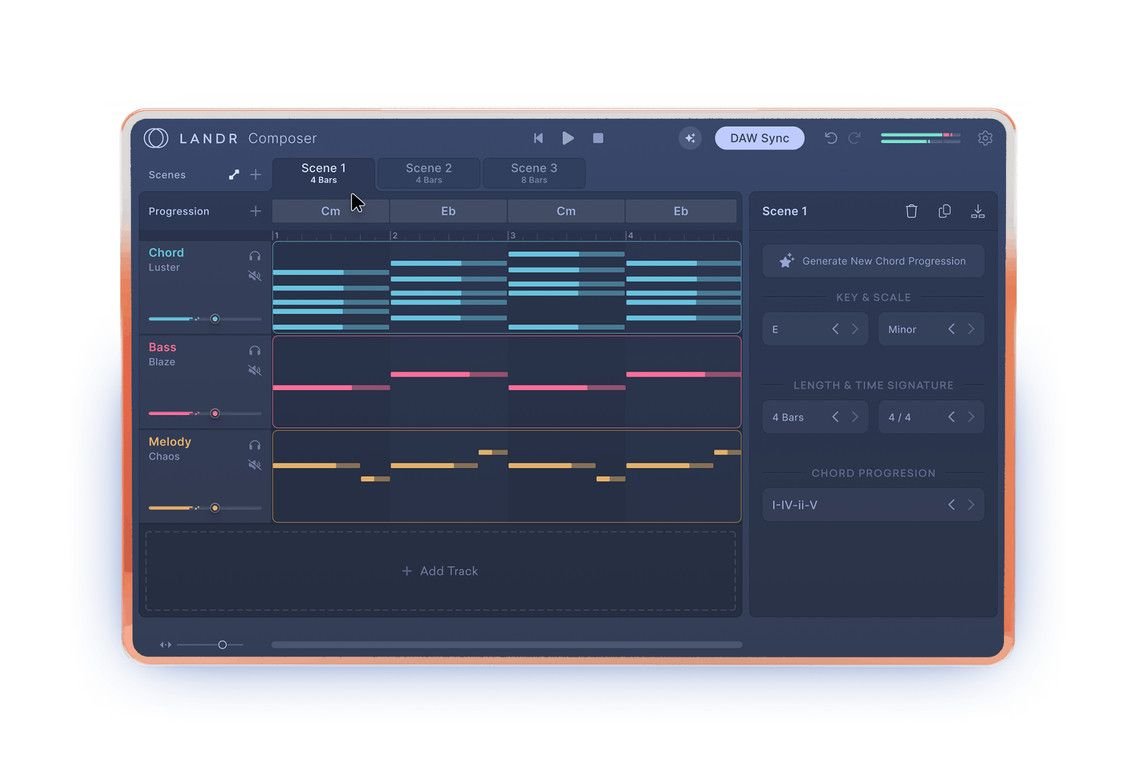The height and width of the screenshot is (774, 1133).
Task: Open settings with the gear icon
Action: tap(985, 138)
